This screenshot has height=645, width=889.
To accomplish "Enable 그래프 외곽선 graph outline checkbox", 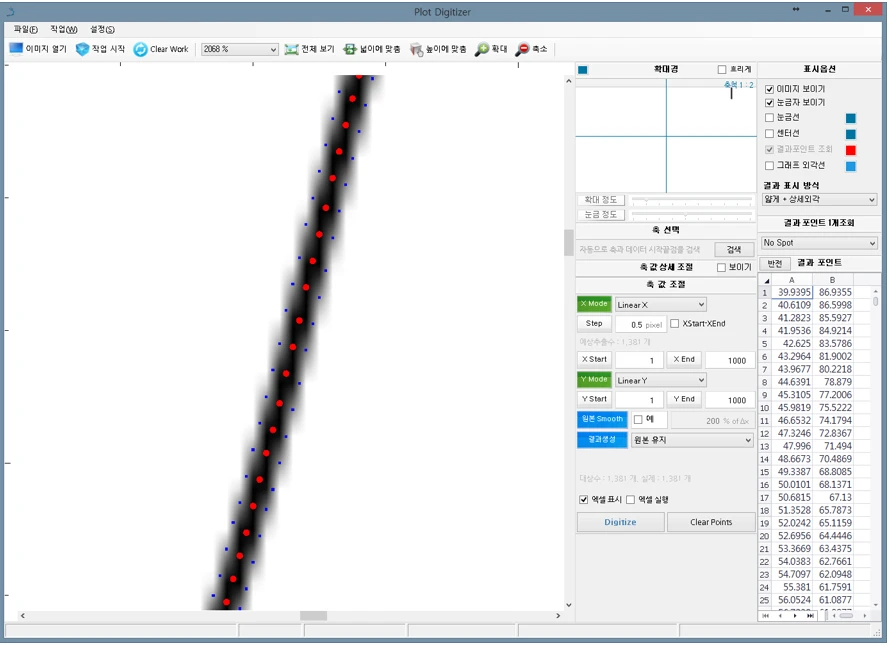I will pyautogui.click(x=769, y=166).
